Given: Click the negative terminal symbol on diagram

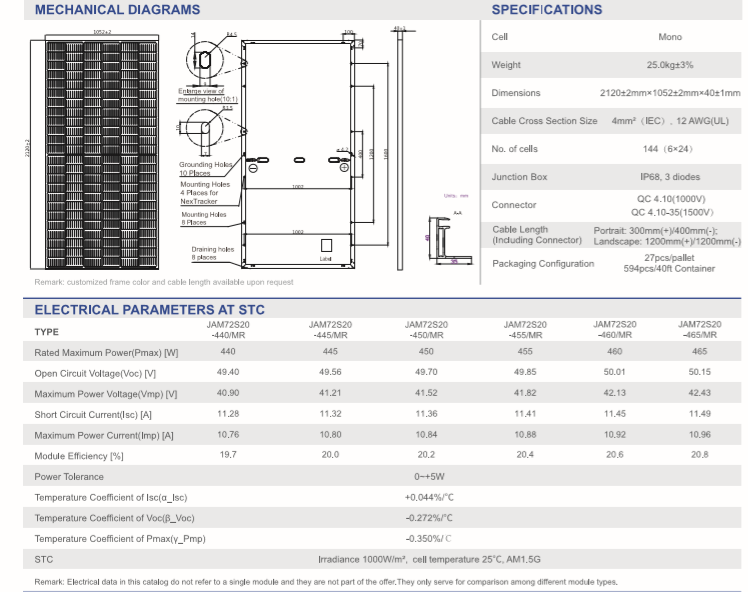Looking at the screenshot, I should [x=253, y=168].
